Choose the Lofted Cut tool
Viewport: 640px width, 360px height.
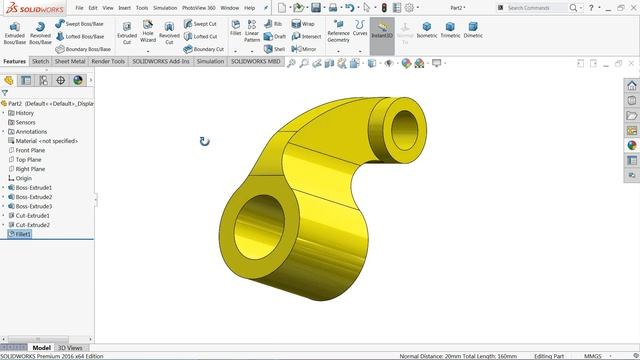(200, 36)
